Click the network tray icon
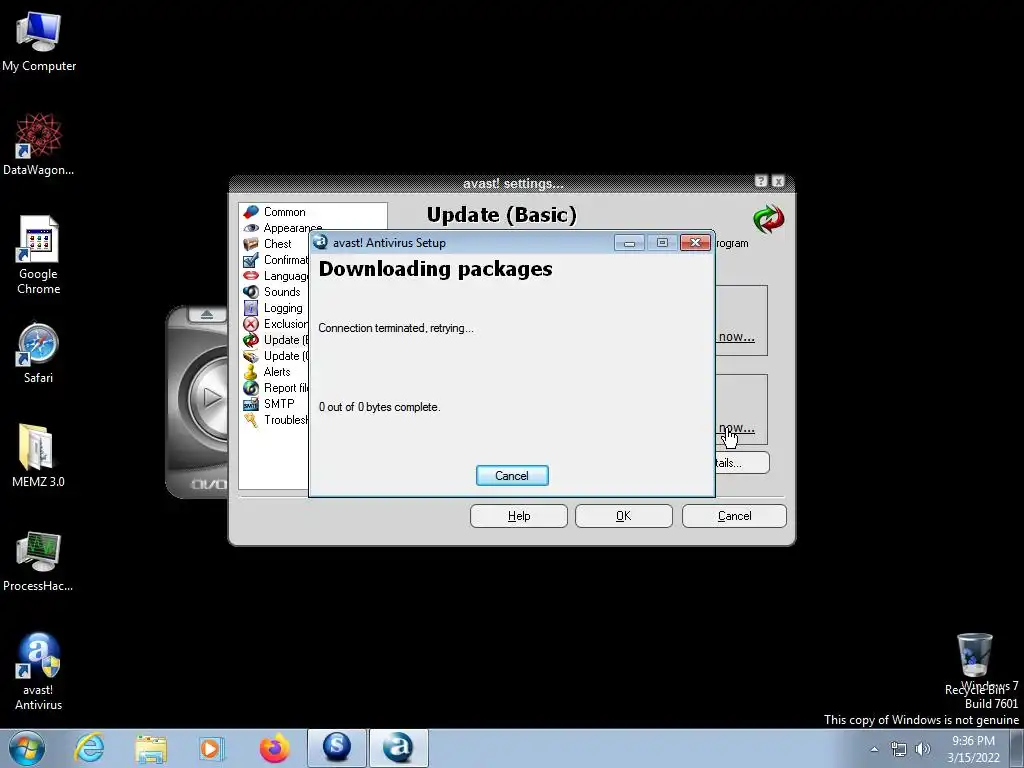1024x768 pixels. [x=899, y=749]
